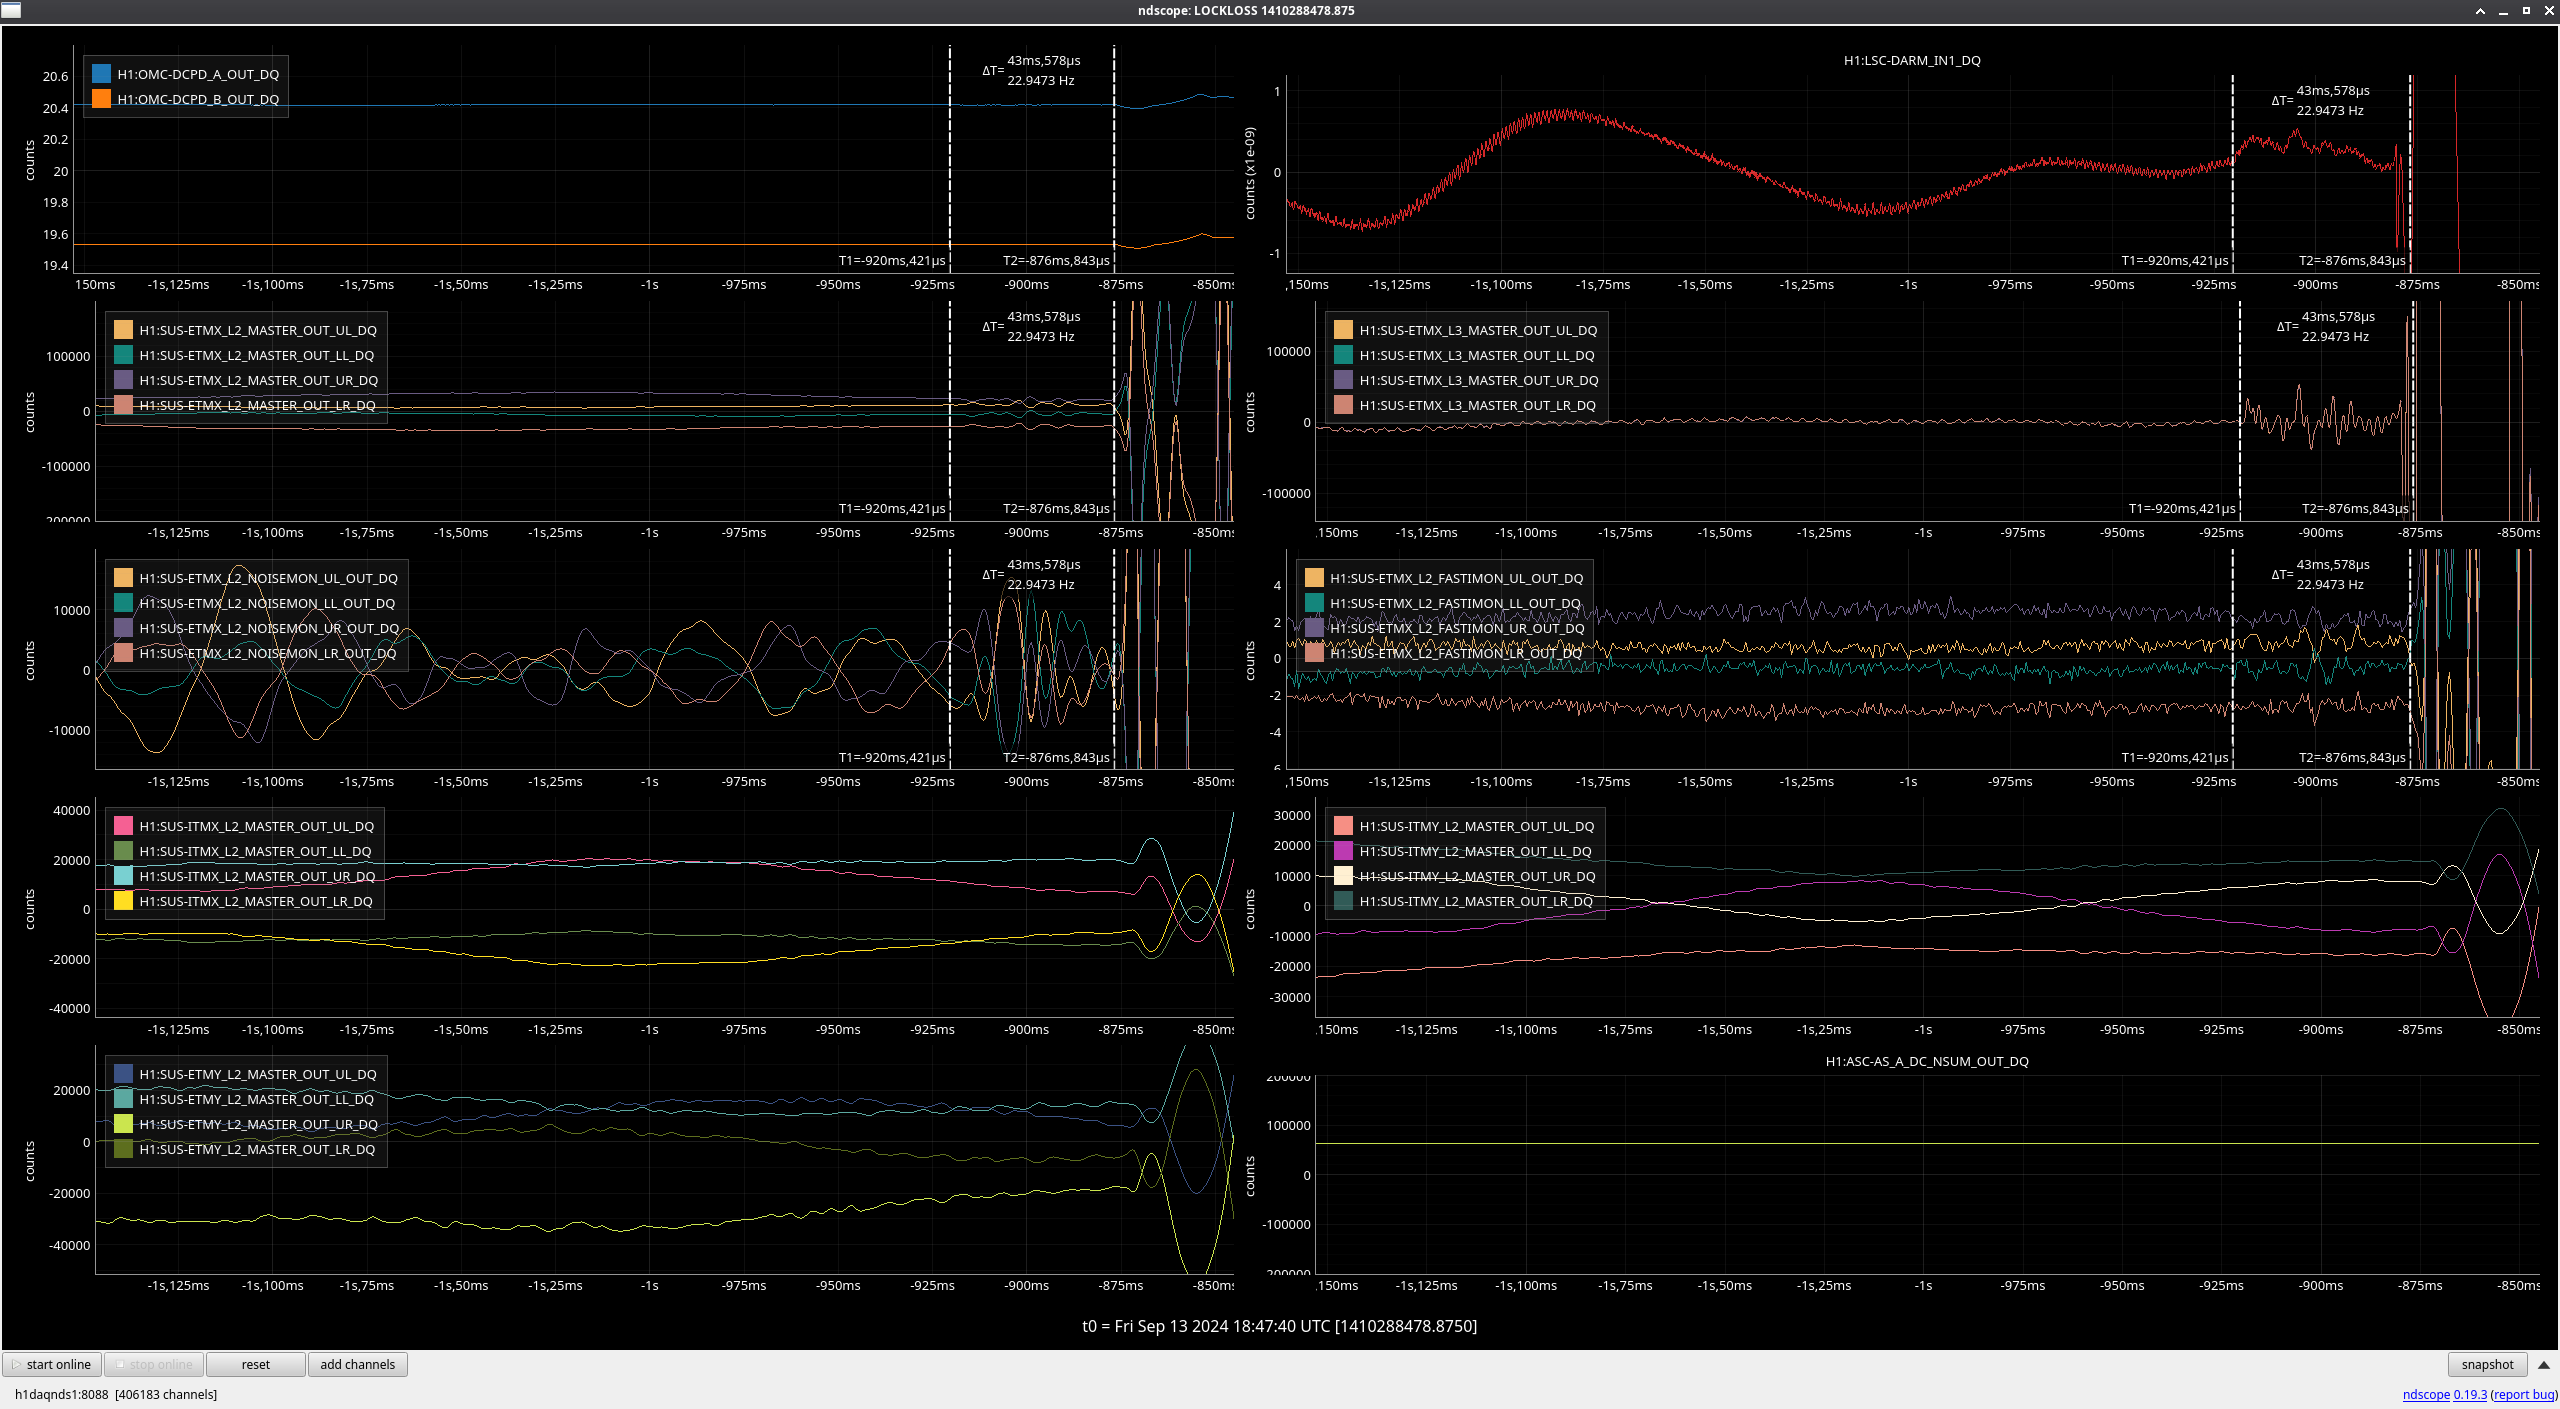Viewport: 2560px width, 1409px height.
Task: Click the counts (x1e-09) axis label on DARM plot
Action: click(x=1249, y=172)
